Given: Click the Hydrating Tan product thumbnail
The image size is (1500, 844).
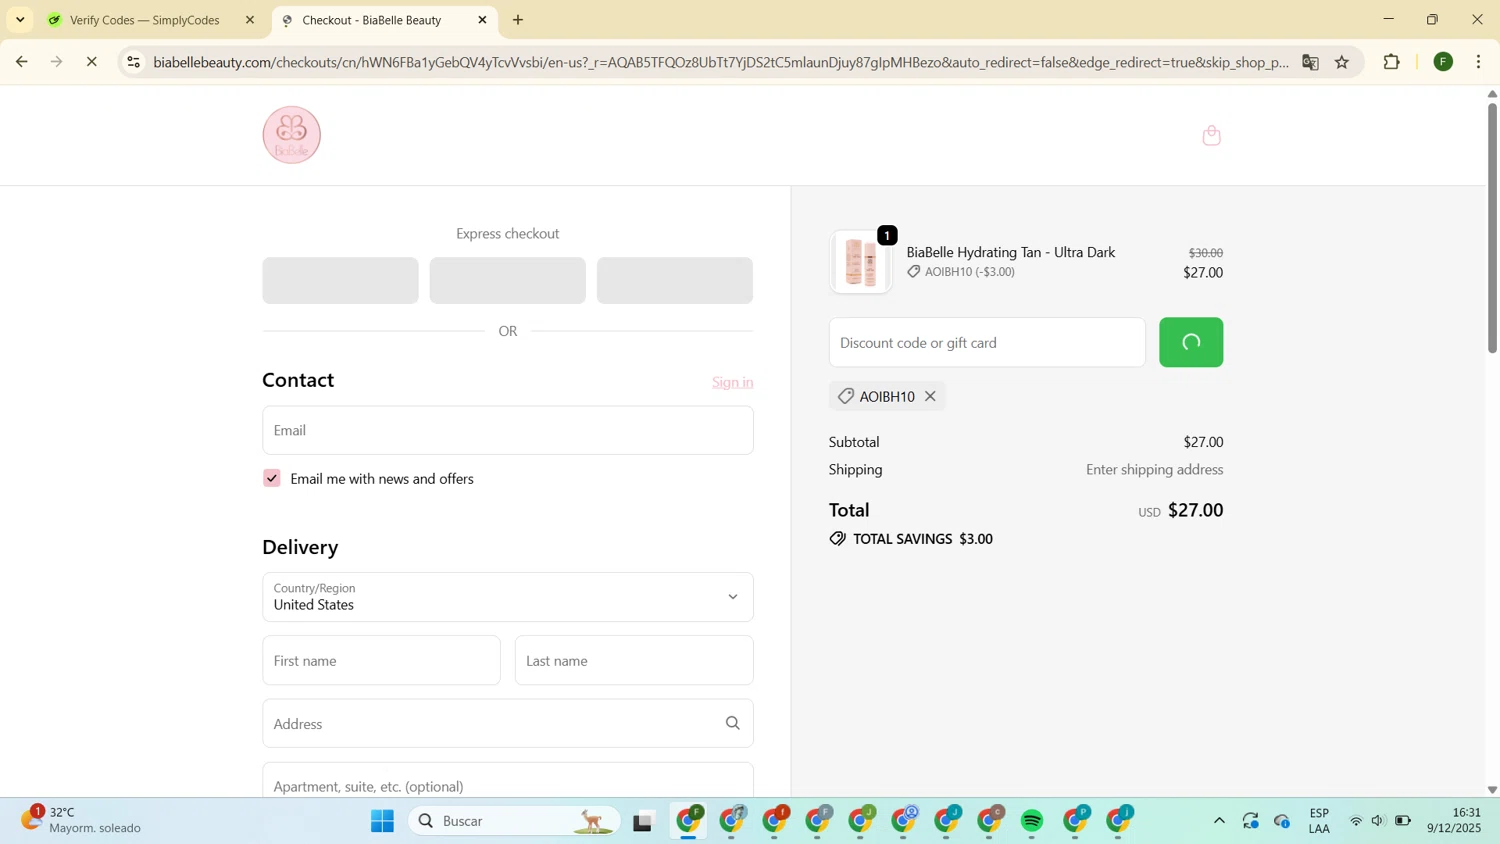Looking at the screenshot, I should (x=860, y=262).
